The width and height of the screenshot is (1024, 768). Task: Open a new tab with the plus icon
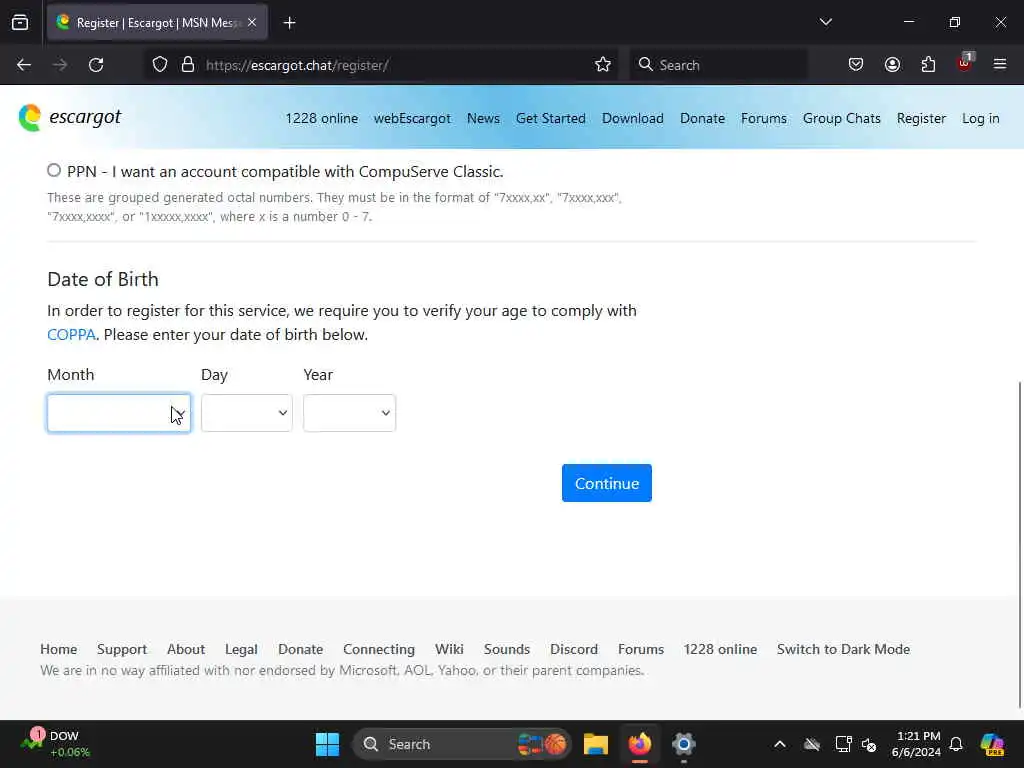coord(289,23)
